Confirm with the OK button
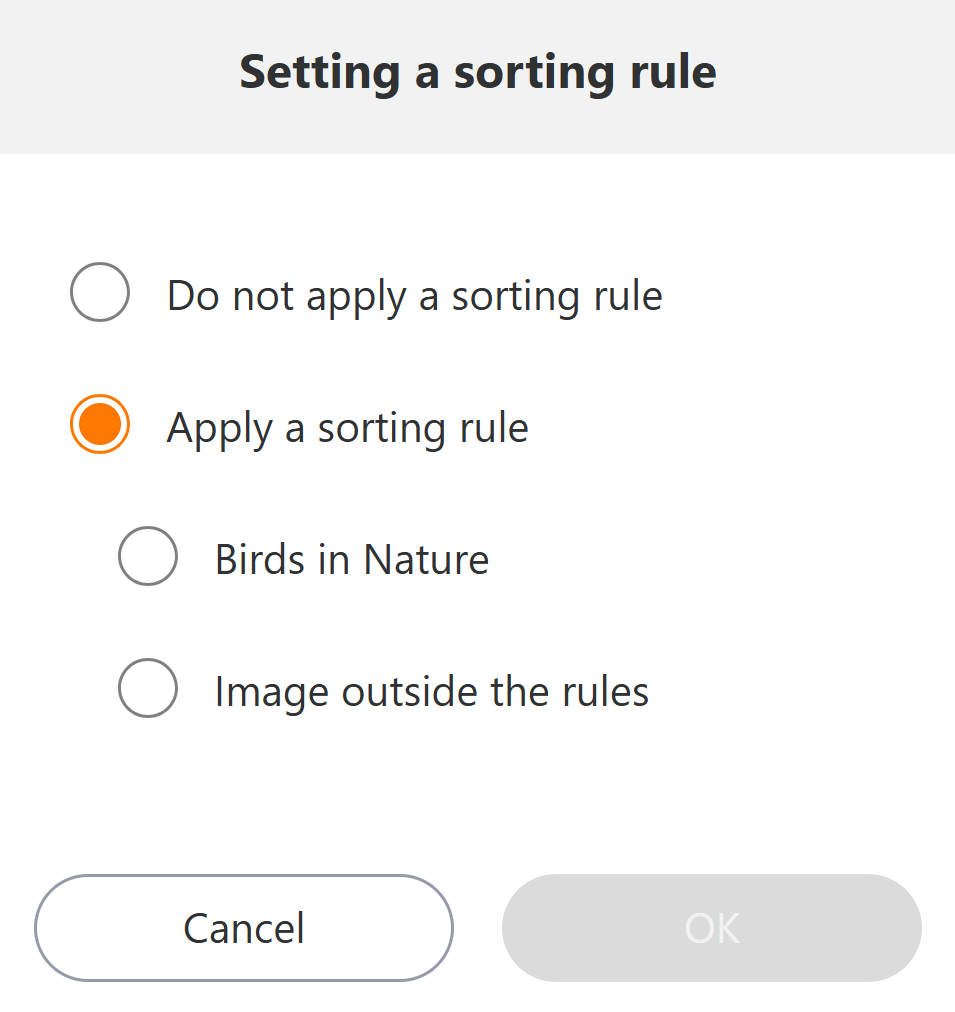This screenshot has width=955, height=1012. tap(711, 928)
